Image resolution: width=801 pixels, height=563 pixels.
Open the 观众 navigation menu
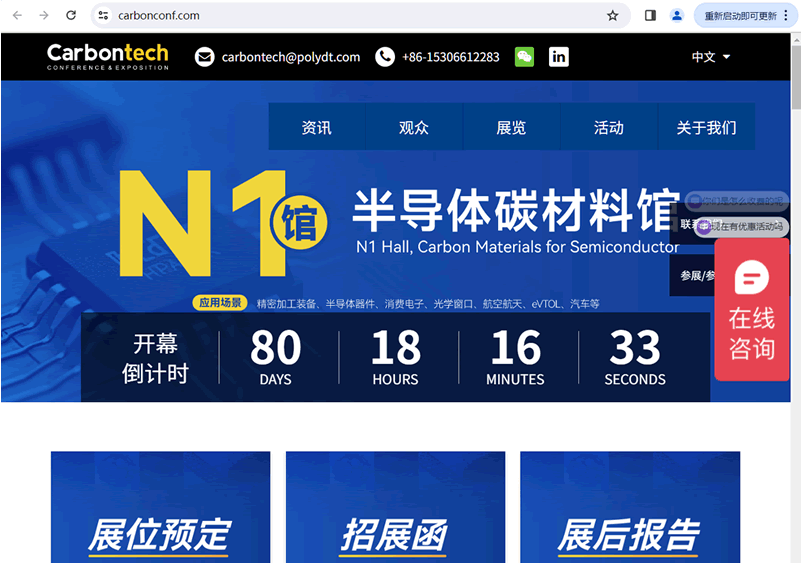tap(414, 127)
